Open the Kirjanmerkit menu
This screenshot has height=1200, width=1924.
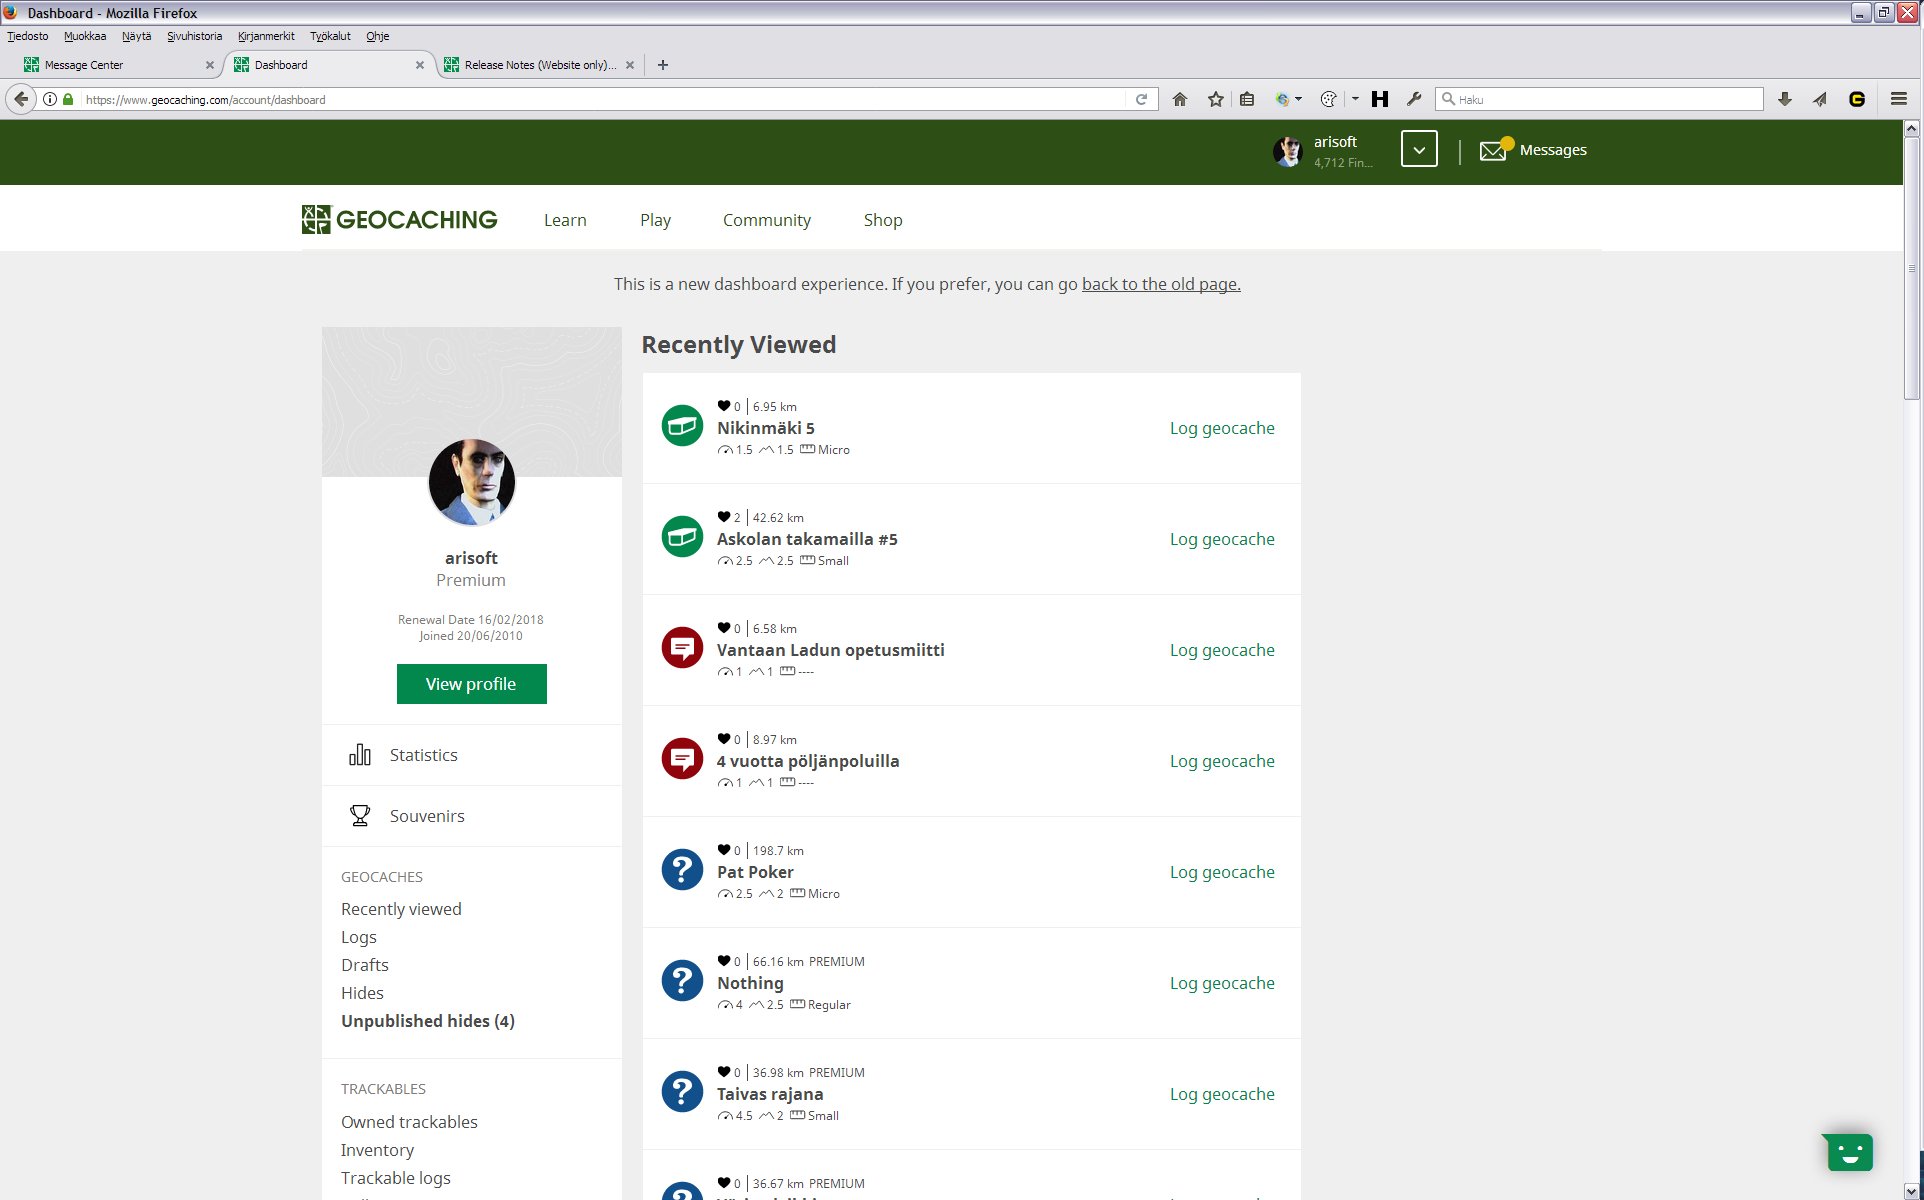click(x=266, y=36)
